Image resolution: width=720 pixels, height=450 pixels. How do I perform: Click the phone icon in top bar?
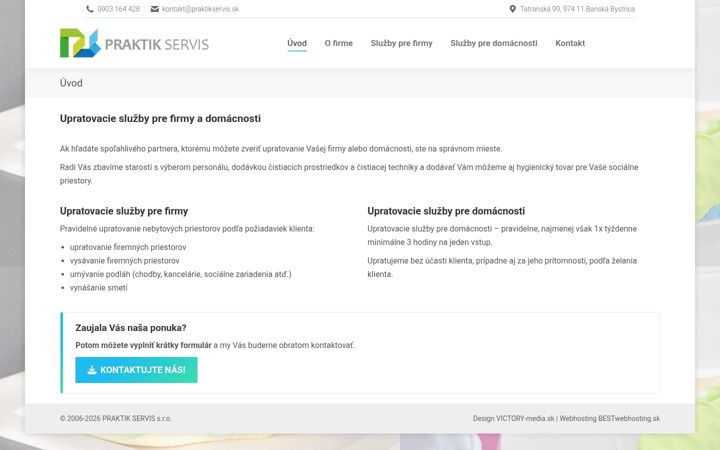pyautogui.click(x=90, y=9)
